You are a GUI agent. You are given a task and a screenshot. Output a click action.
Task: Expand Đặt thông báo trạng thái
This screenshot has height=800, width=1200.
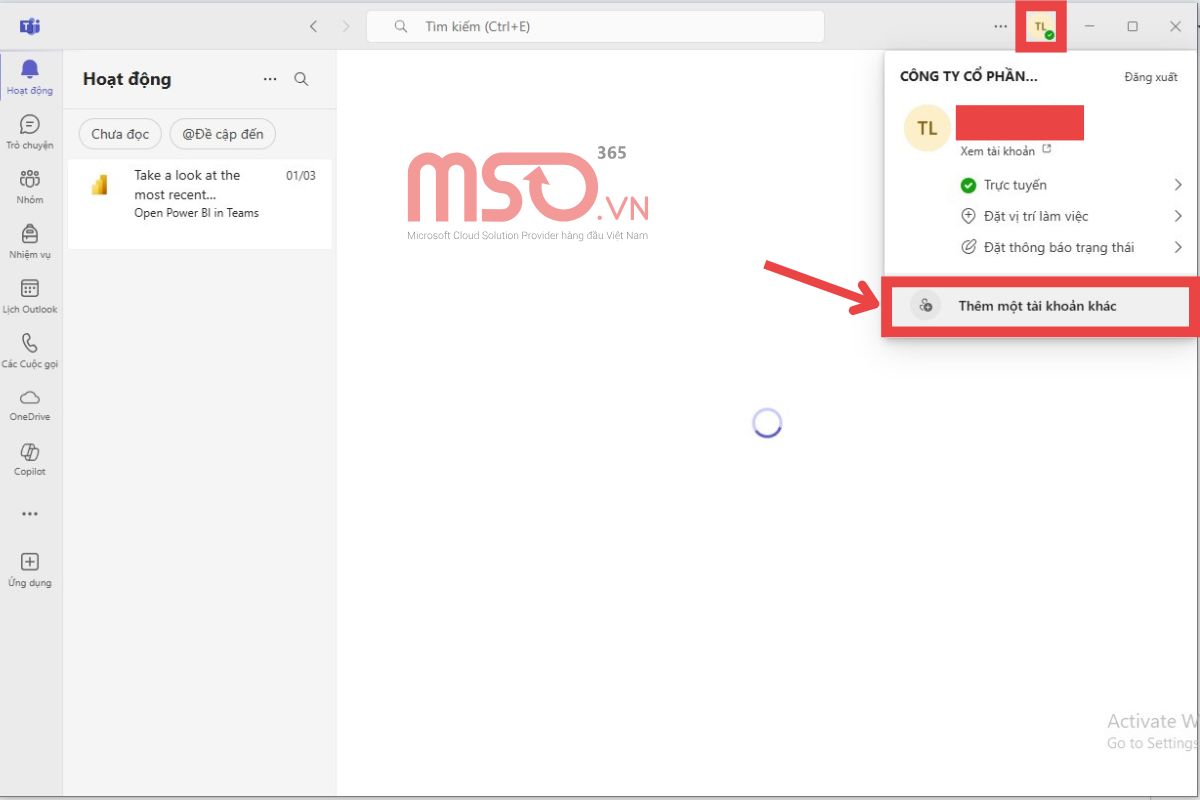point(1071,247)
